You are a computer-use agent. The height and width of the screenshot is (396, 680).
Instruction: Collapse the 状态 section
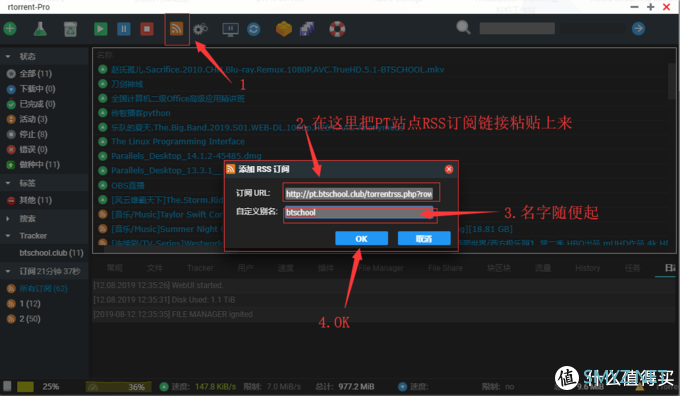click(x=8, y=56)
